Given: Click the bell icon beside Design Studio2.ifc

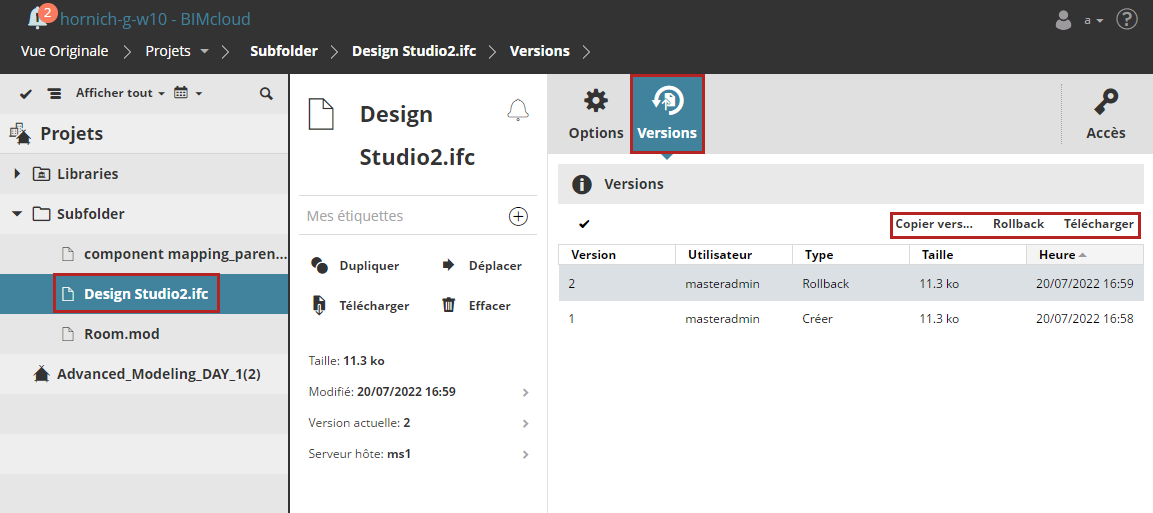Looking at the screenshot, I should coord(518,111).
